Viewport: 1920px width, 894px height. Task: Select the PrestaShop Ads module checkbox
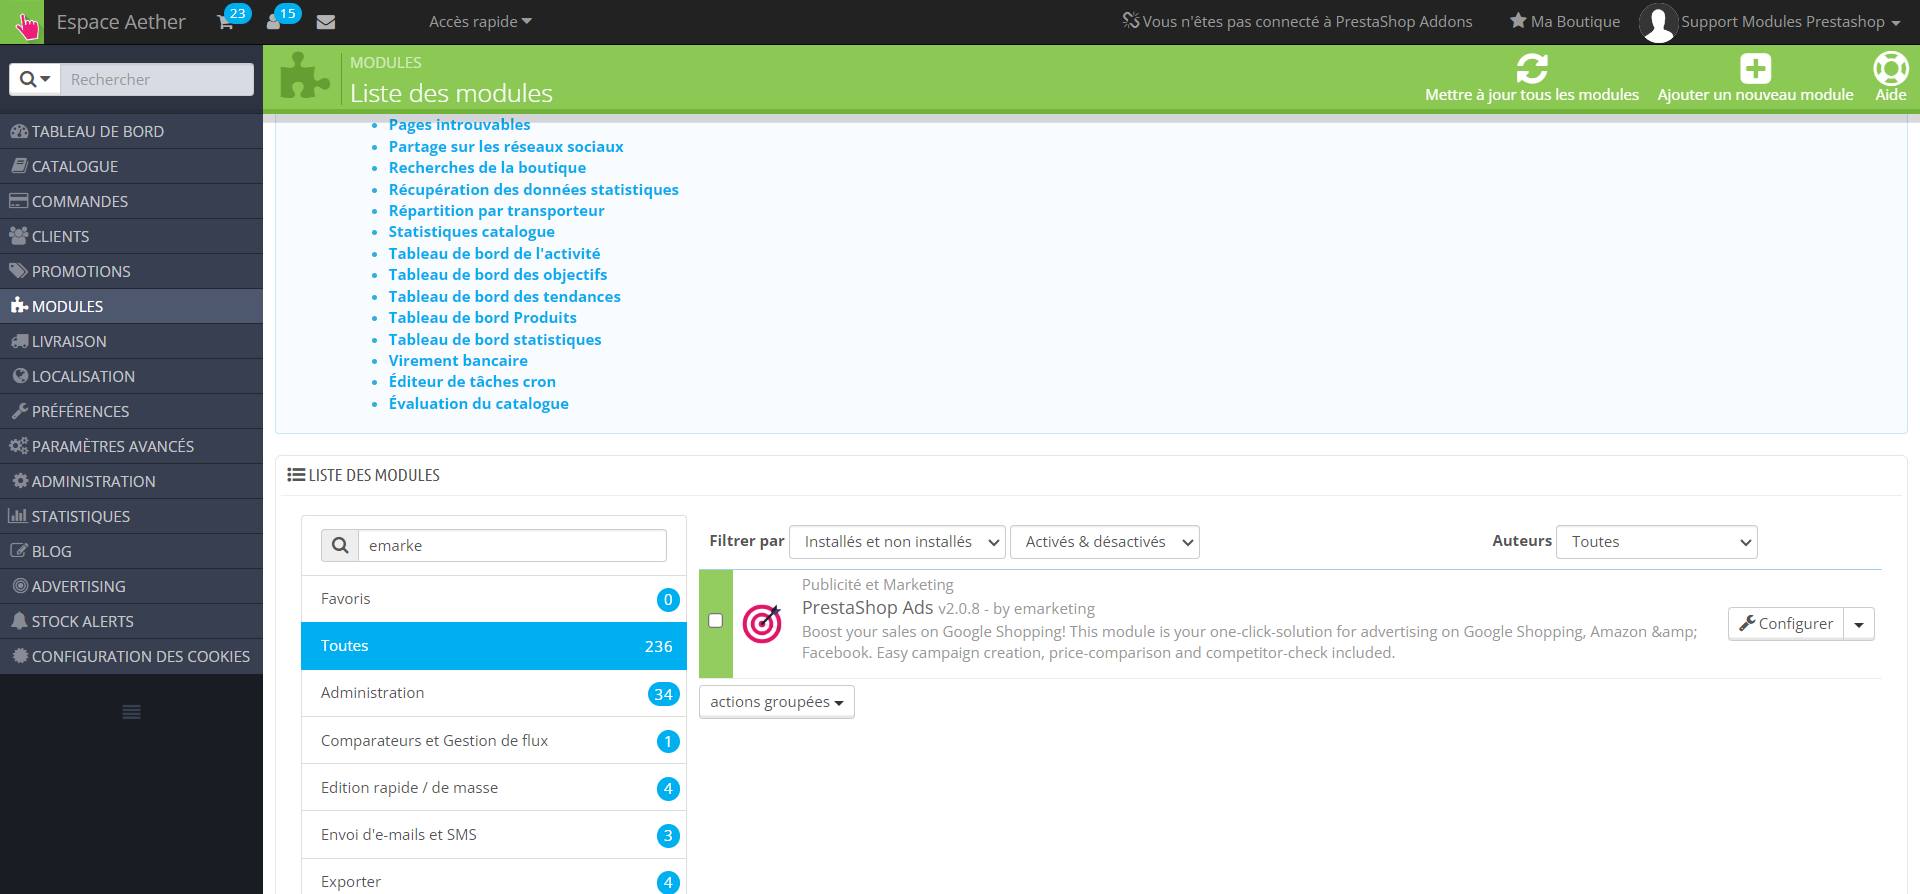pyautogui.click(x=716, y=620)
